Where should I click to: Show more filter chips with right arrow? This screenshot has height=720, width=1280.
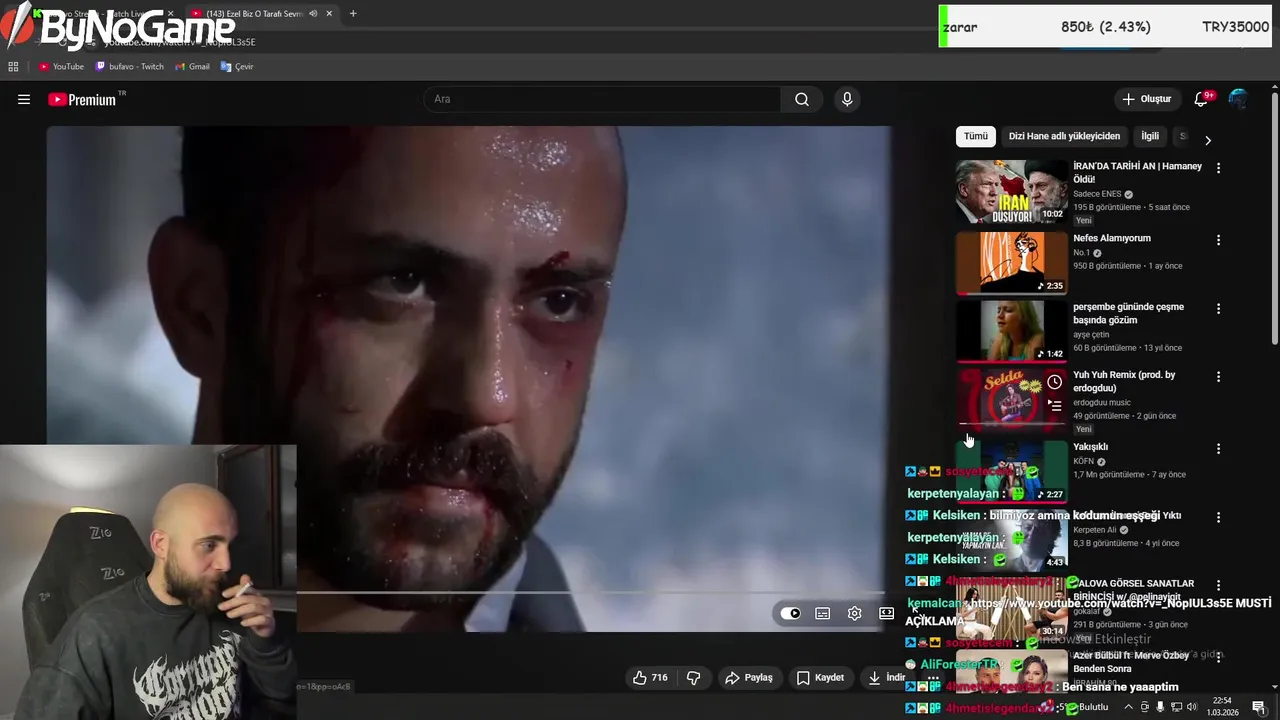pos(1207,140)
